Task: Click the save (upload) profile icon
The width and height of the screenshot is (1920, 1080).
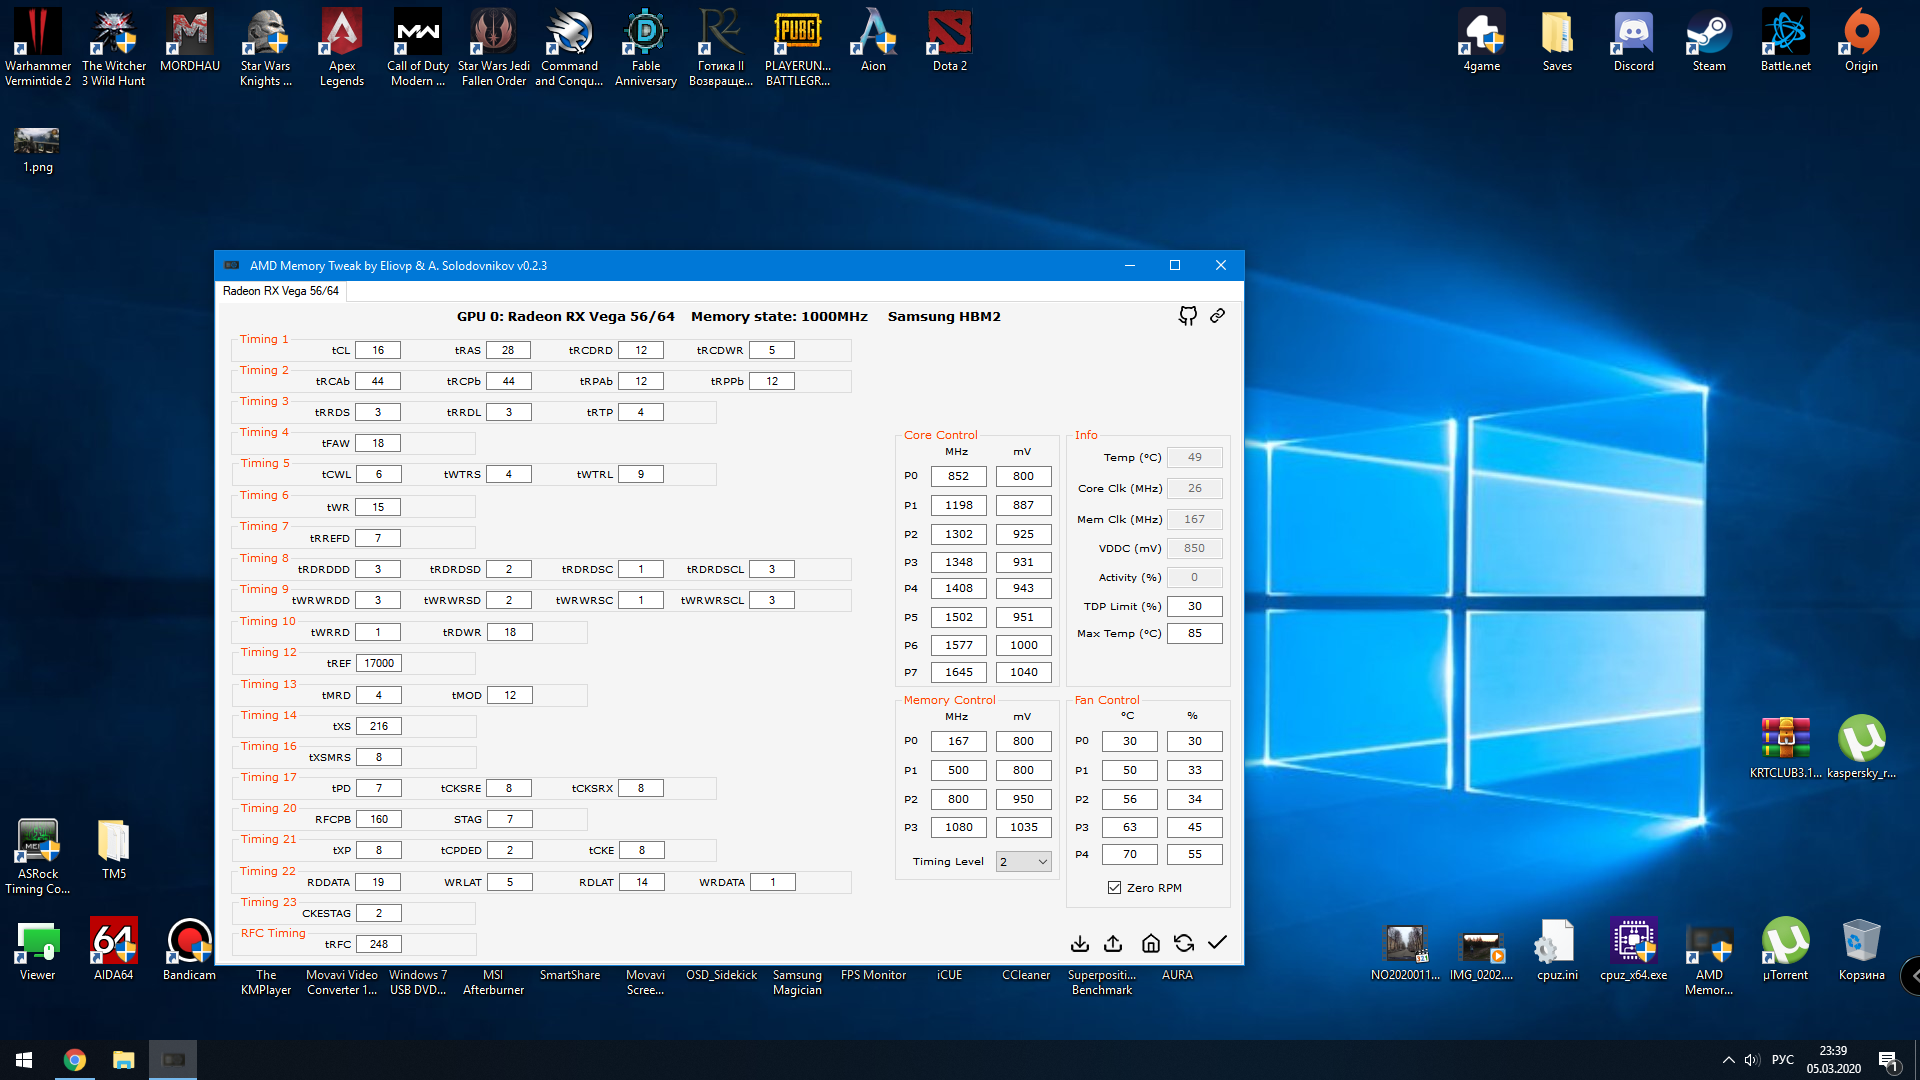Action: pyautogui.click(x=1113, y=943)
